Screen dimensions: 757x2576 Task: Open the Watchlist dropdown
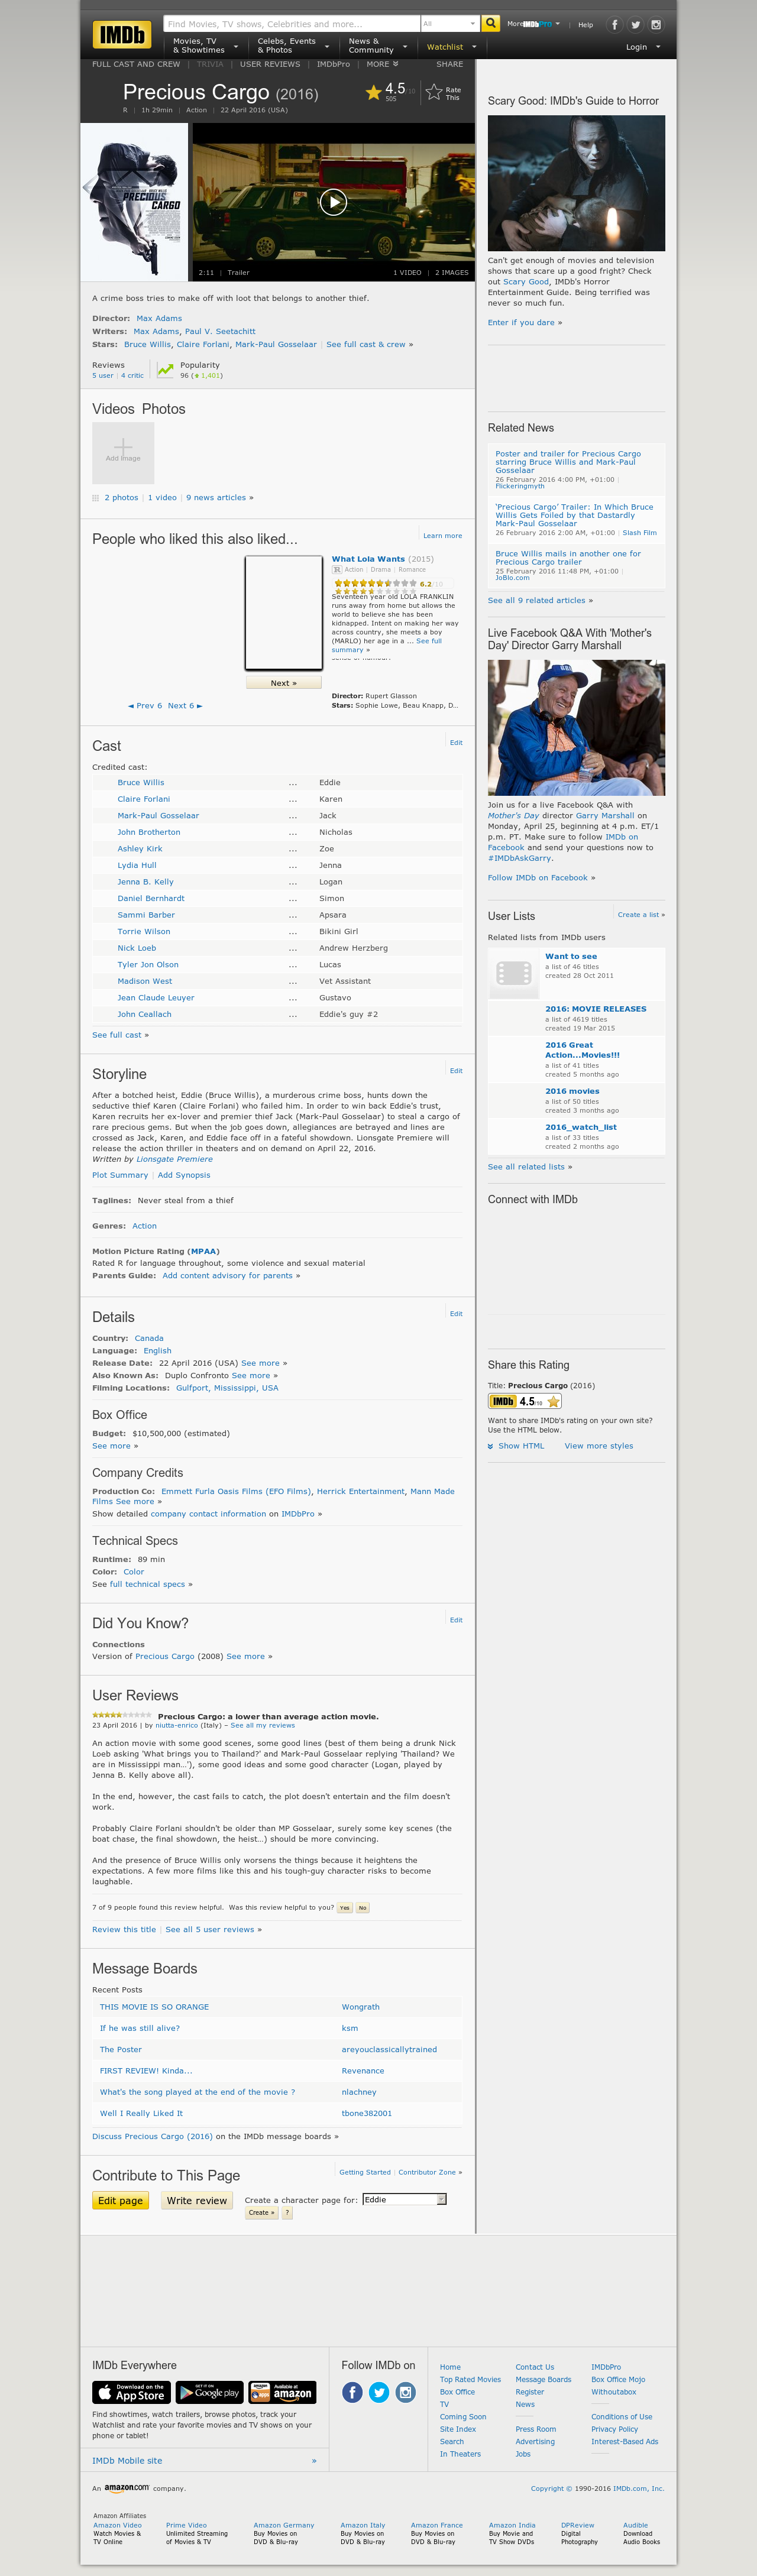pyautogui.click(x=451, y=47)
